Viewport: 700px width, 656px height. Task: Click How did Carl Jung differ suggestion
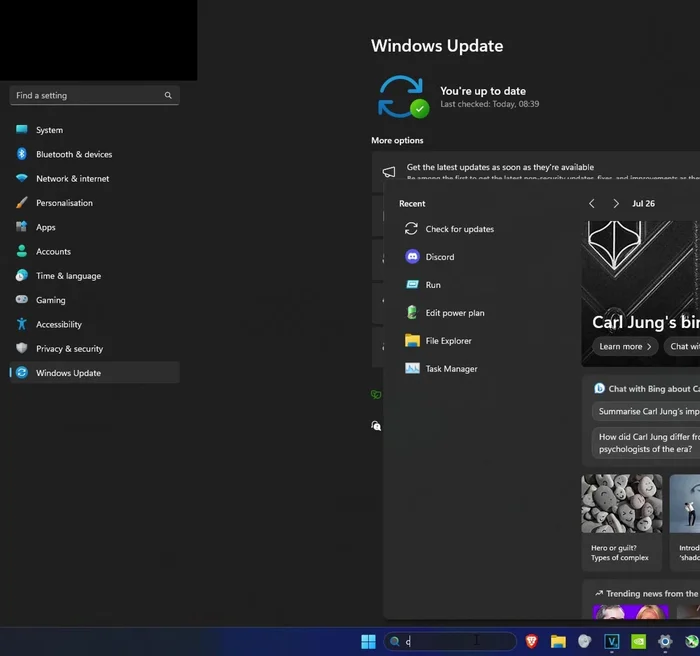(x=646, y=443)
